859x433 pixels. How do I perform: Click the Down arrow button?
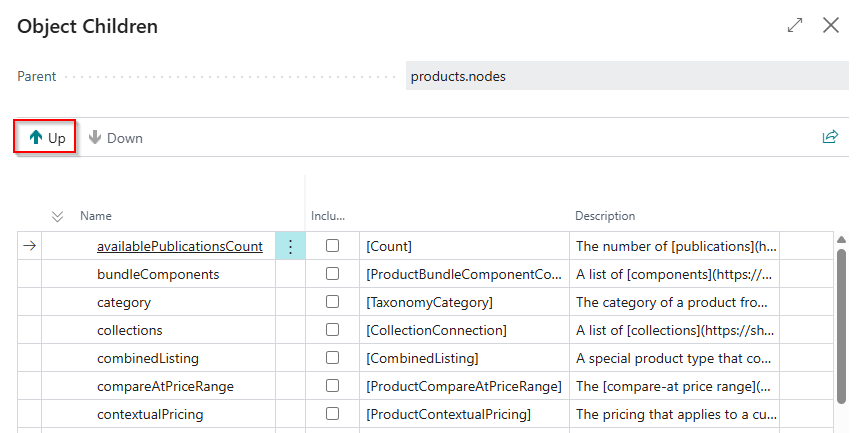point(116,138)
